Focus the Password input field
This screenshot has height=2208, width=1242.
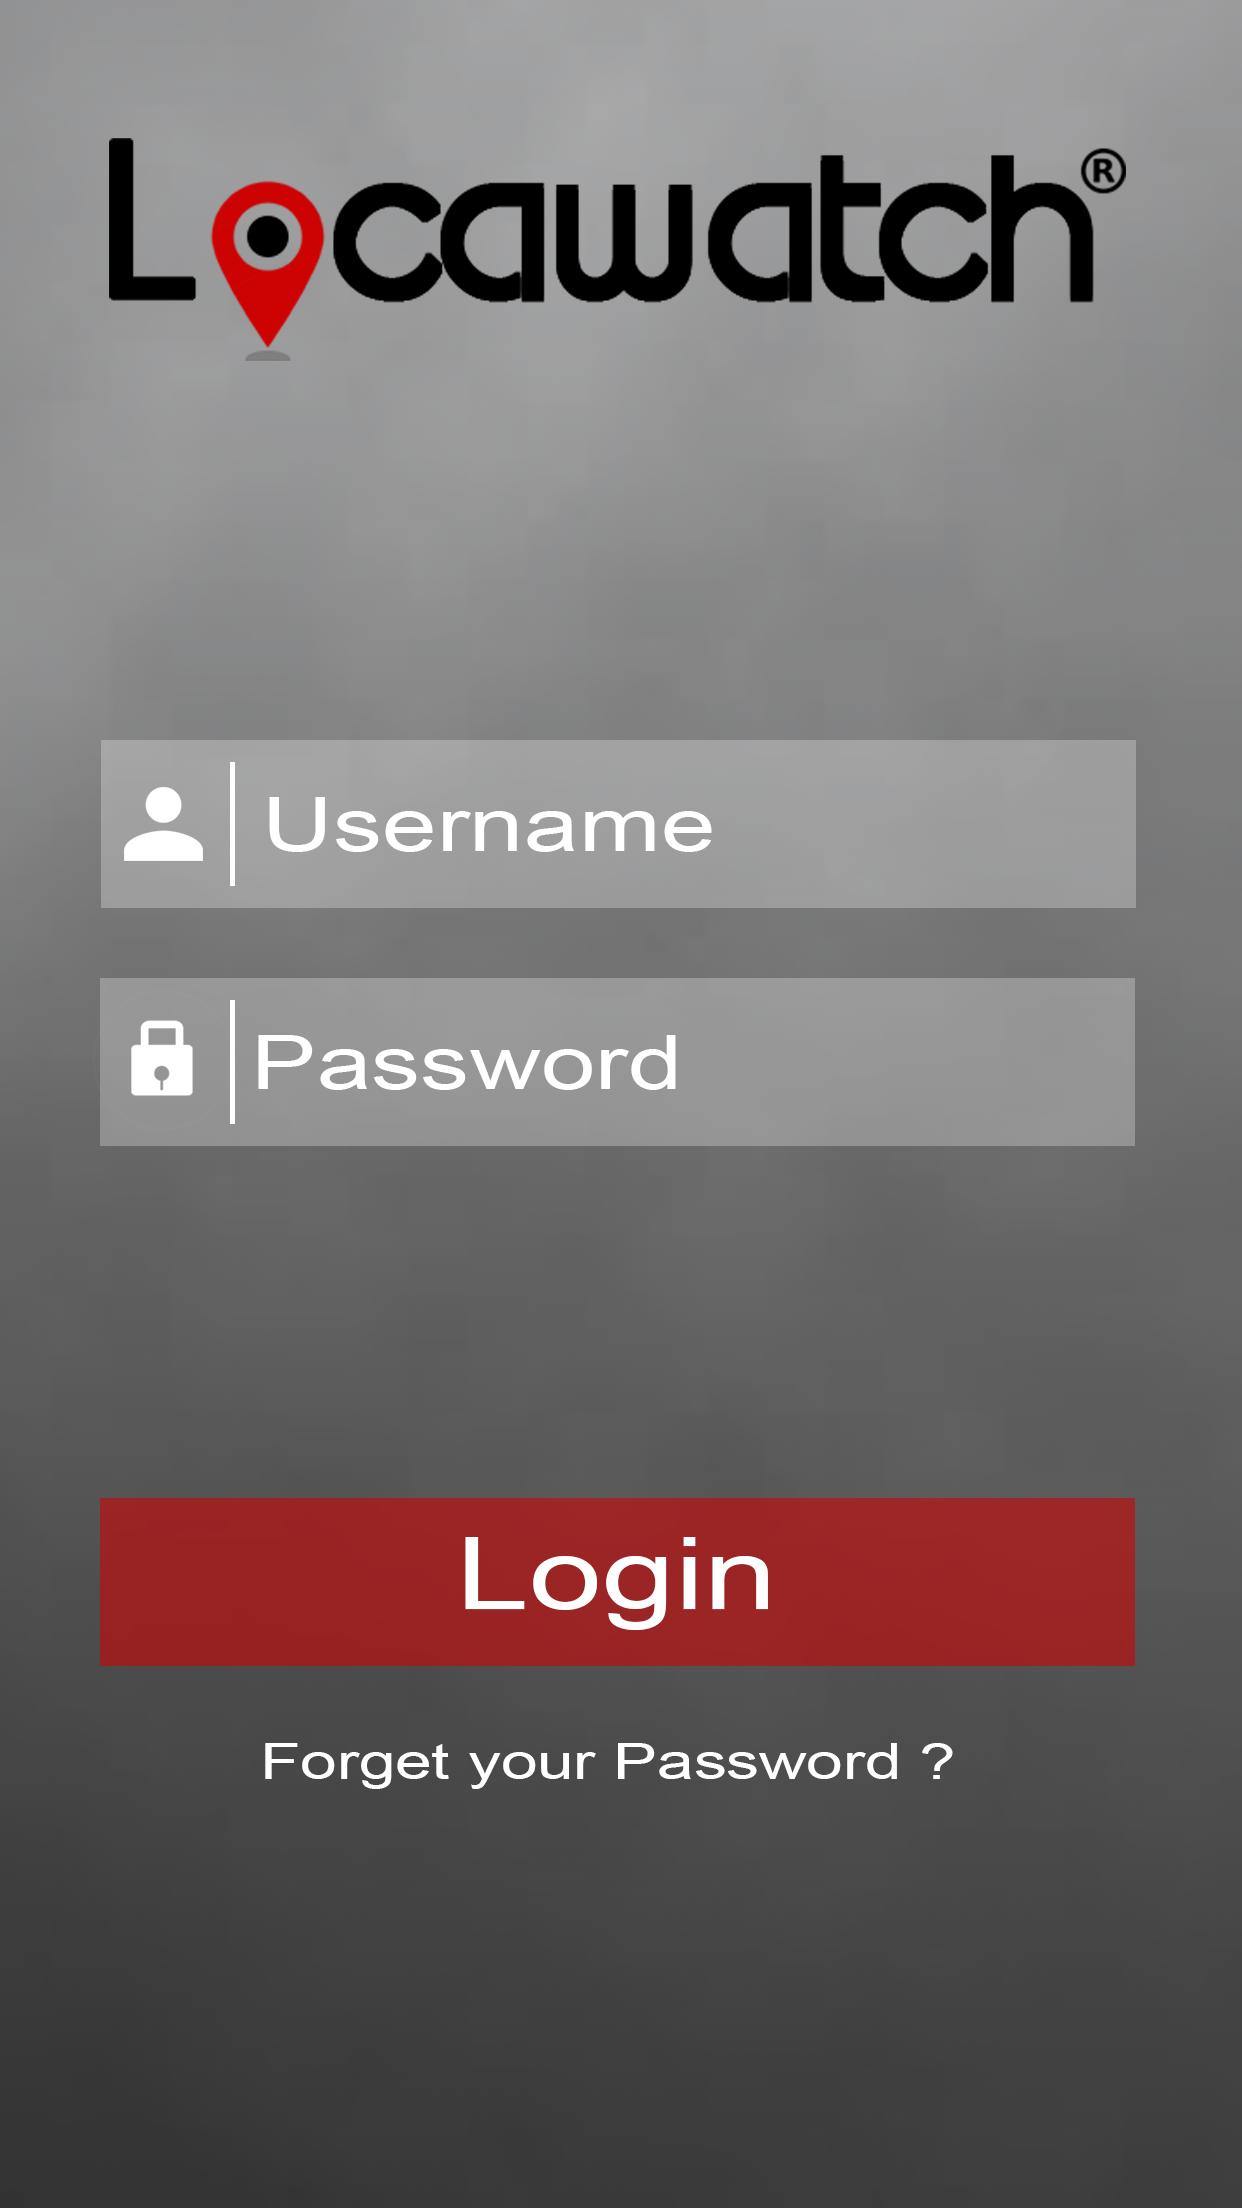tap(617, 1062)
